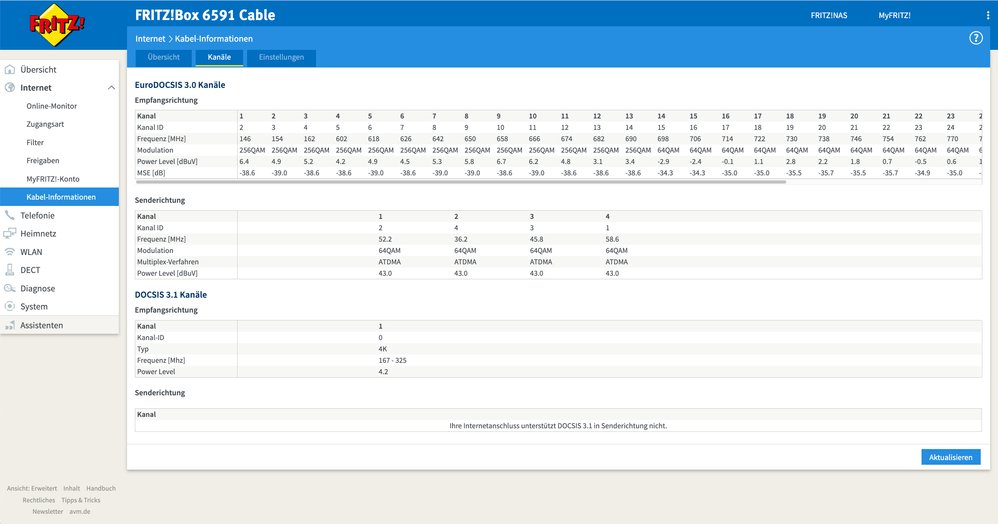Open the Handbuch footer link
Viewport: 998px width, 524px height.
point(101,488)
